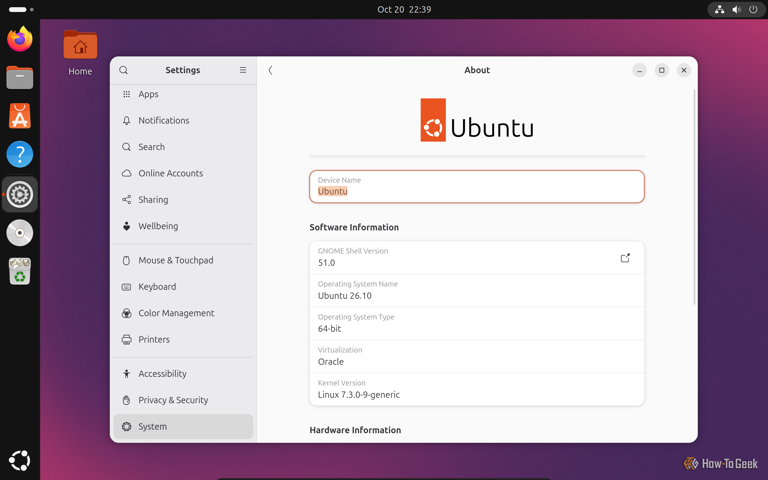Open Wellbeing settings
Viewport: 768px width, 480px height.
pyautogui.click(x=183, y=226)
